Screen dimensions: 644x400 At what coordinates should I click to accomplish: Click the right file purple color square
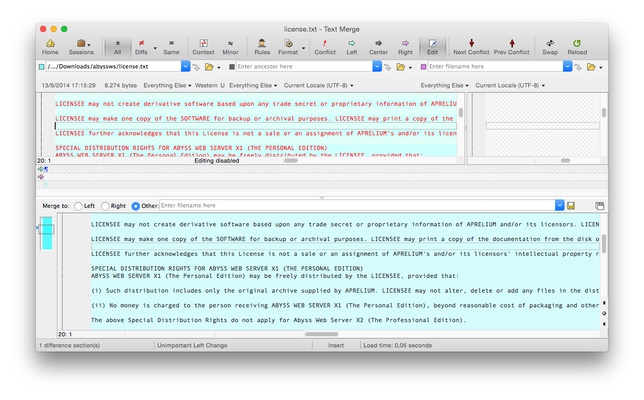pos(423,67)
